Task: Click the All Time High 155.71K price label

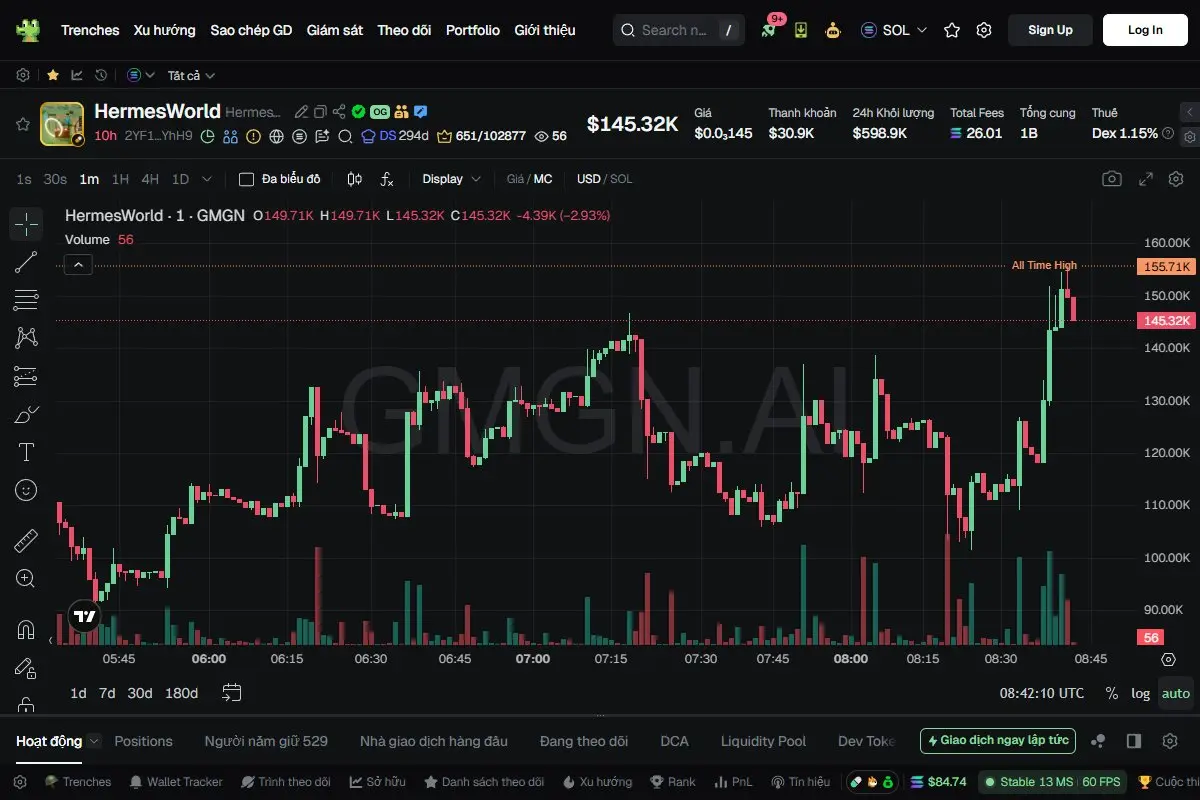Action: 1166,267
